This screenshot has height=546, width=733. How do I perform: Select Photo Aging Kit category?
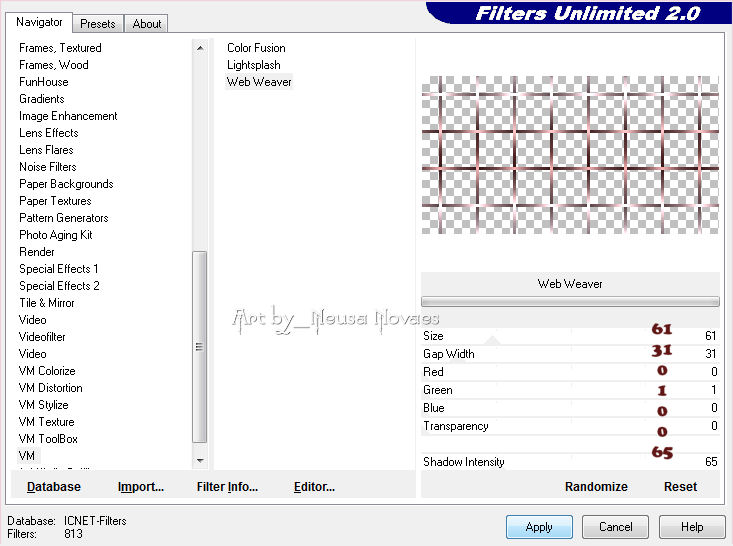point(56,235)
